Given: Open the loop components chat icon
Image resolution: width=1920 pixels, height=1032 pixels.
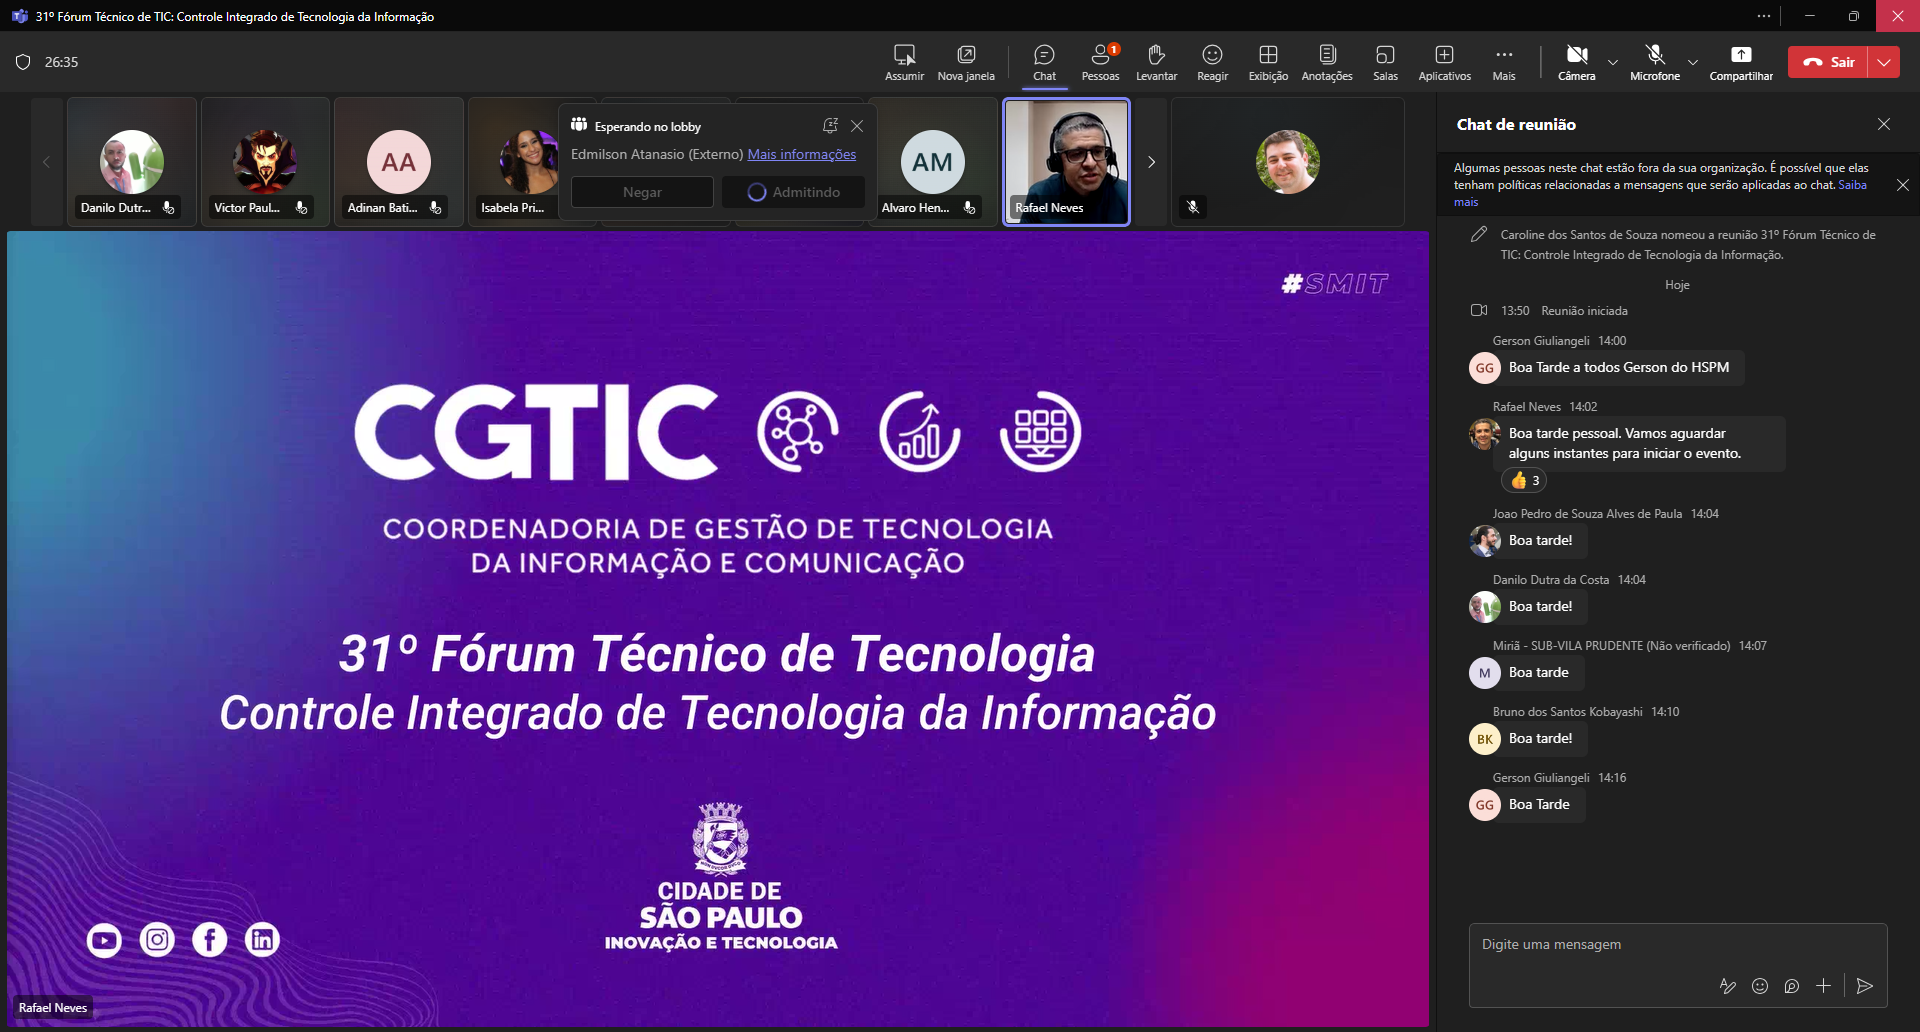Looking at the screenshot, I should 1792,986.
